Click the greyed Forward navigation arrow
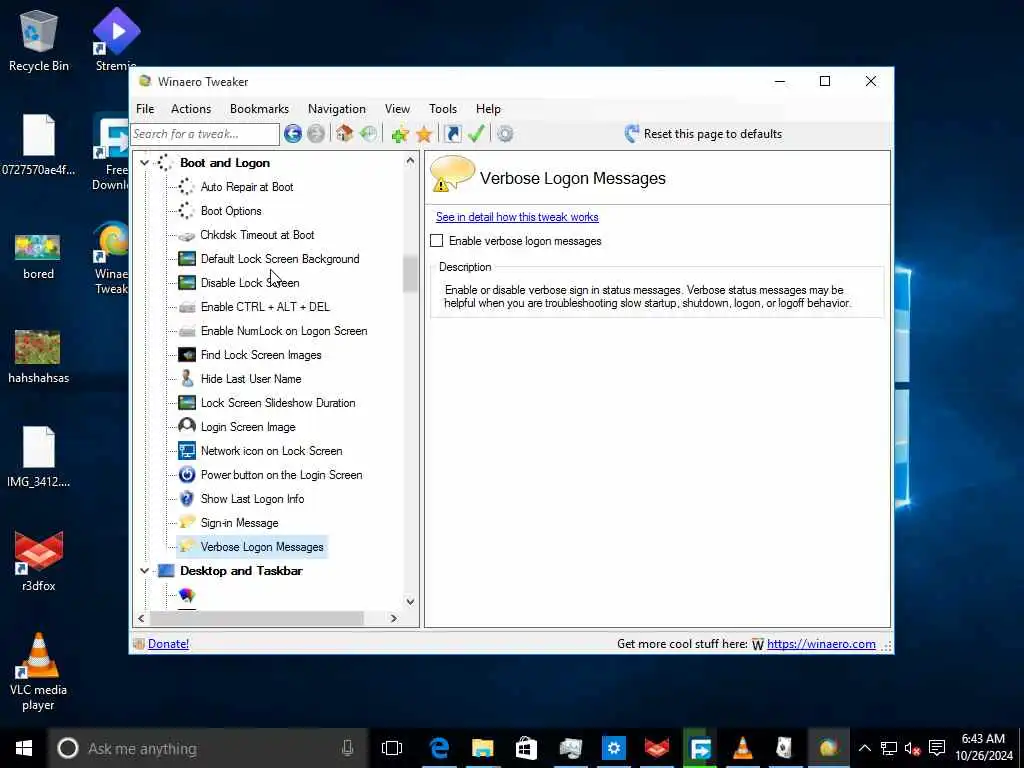 (316, 134)
